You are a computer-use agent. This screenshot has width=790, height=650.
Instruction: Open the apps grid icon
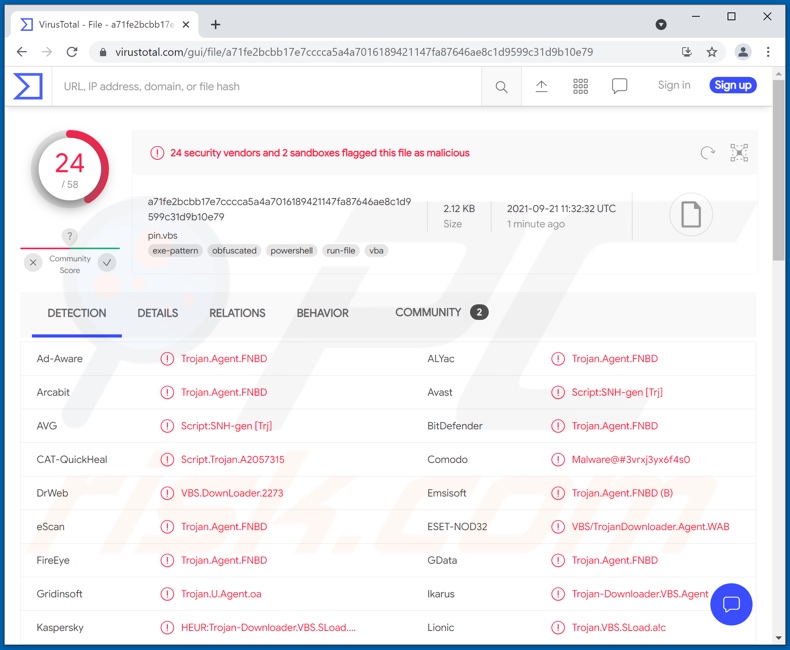coord(580,86)
